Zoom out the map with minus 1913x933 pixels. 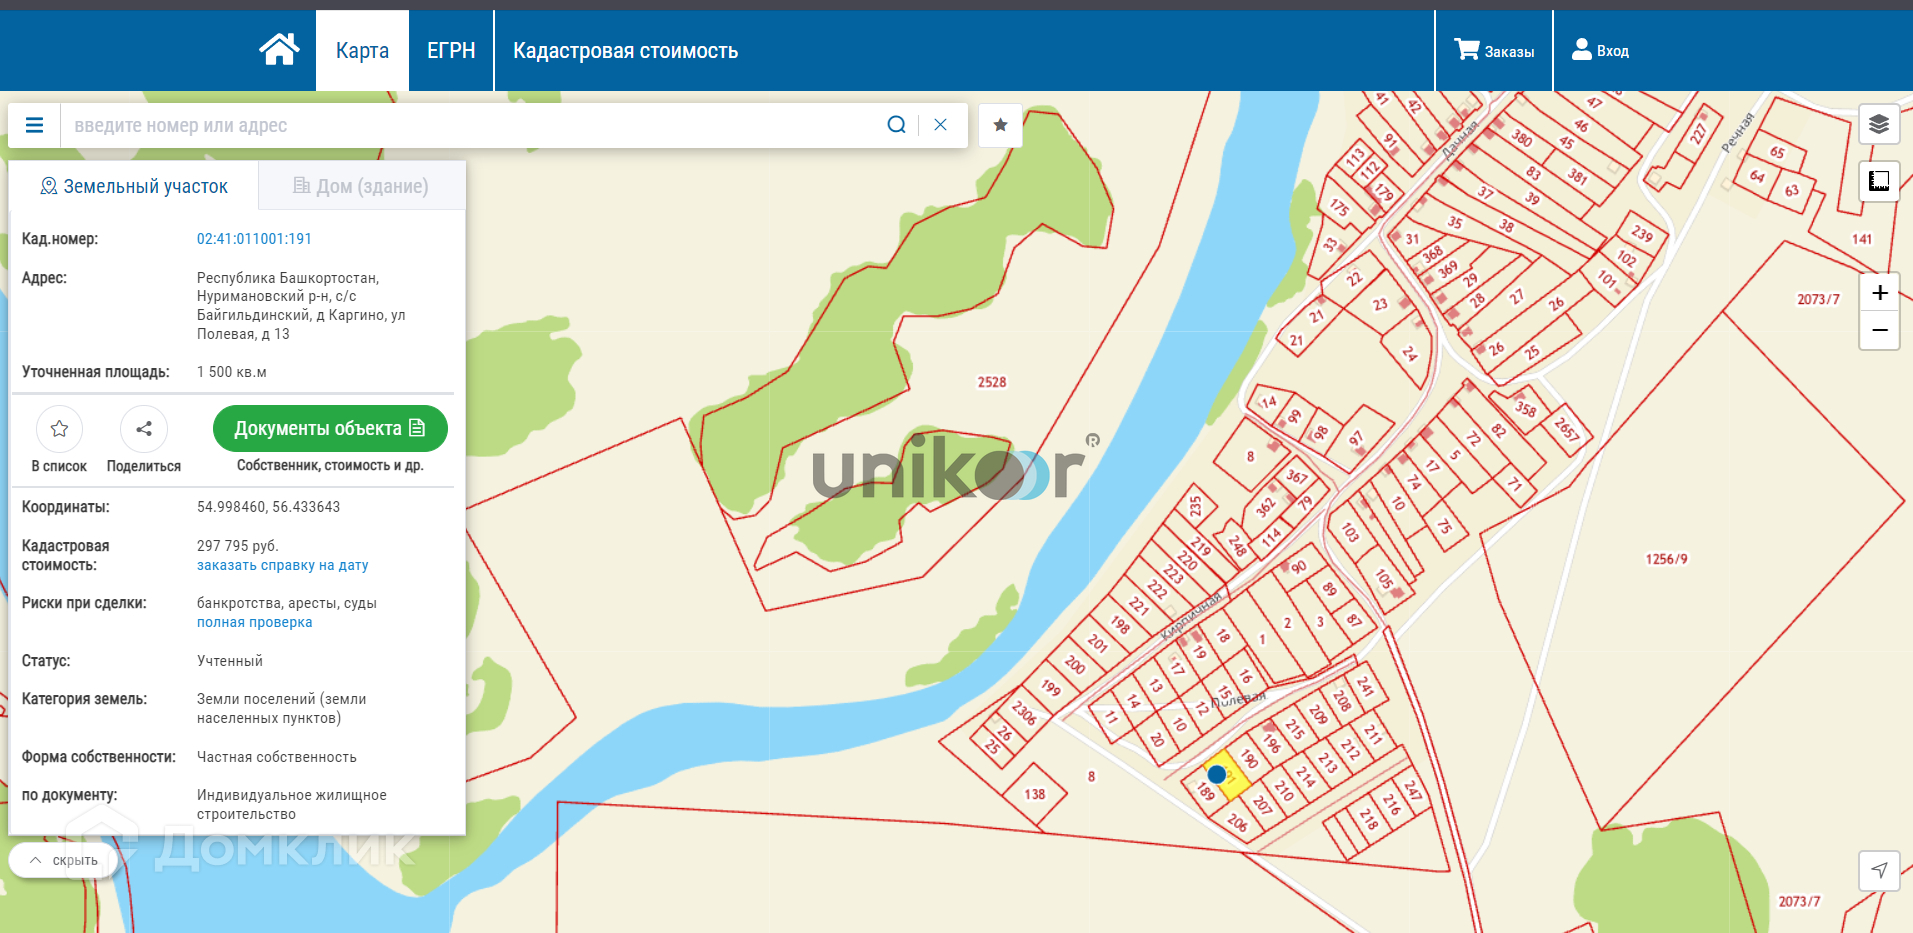point(1879,330)
